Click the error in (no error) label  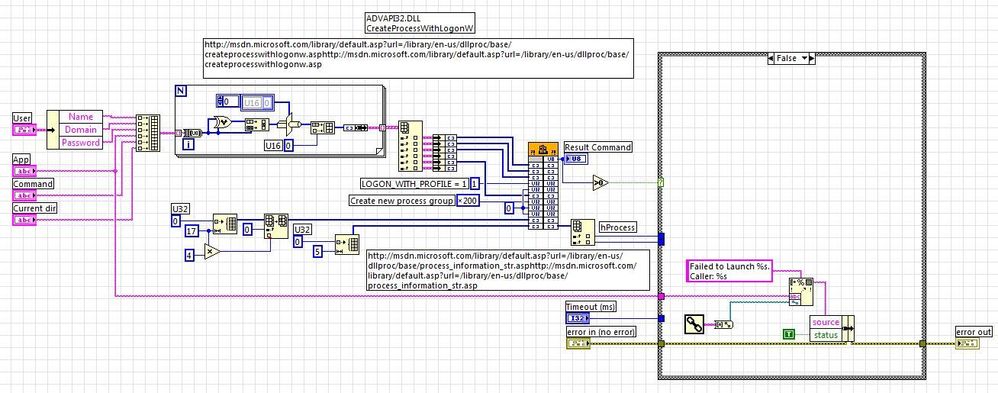point(601,332)
